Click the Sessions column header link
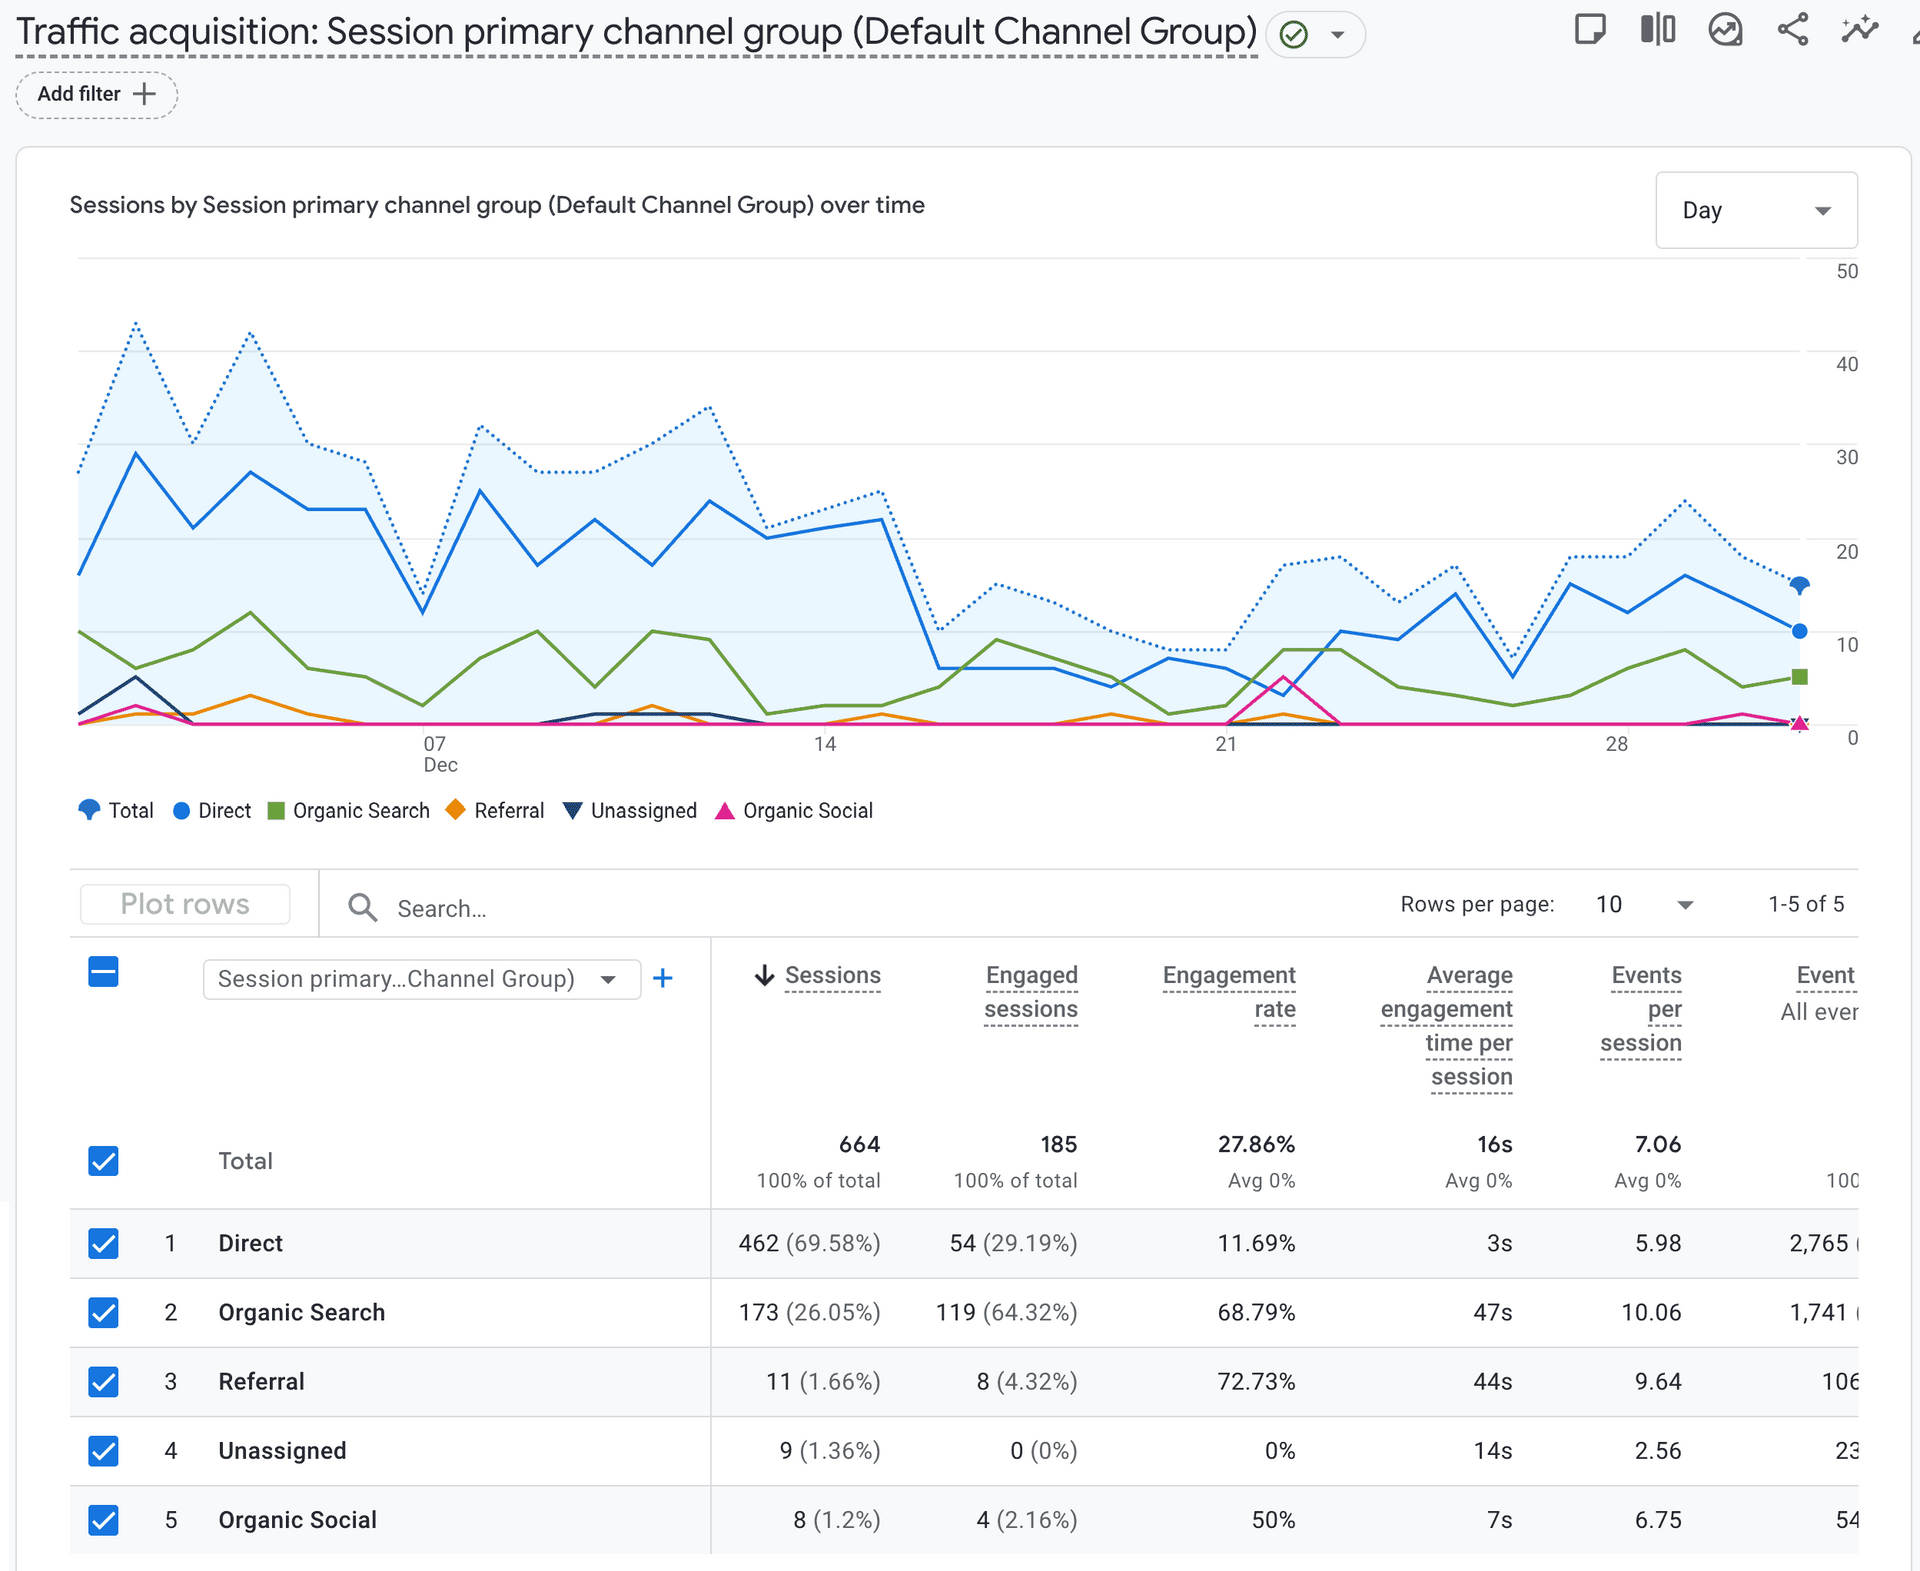Image resolution: width=1920 pixels, height=1571 pixels. pyautogui.click(x=832, y=975)
